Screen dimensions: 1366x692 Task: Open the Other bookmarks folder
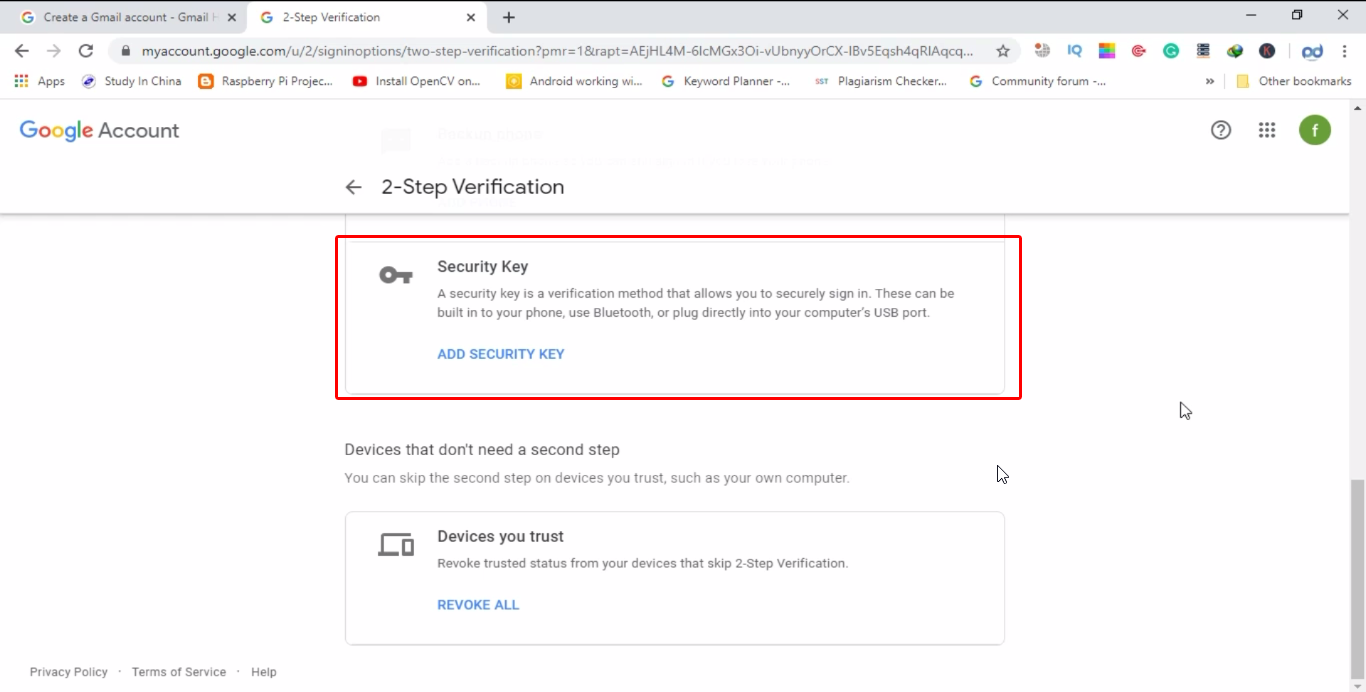(x=1294, y=81)
